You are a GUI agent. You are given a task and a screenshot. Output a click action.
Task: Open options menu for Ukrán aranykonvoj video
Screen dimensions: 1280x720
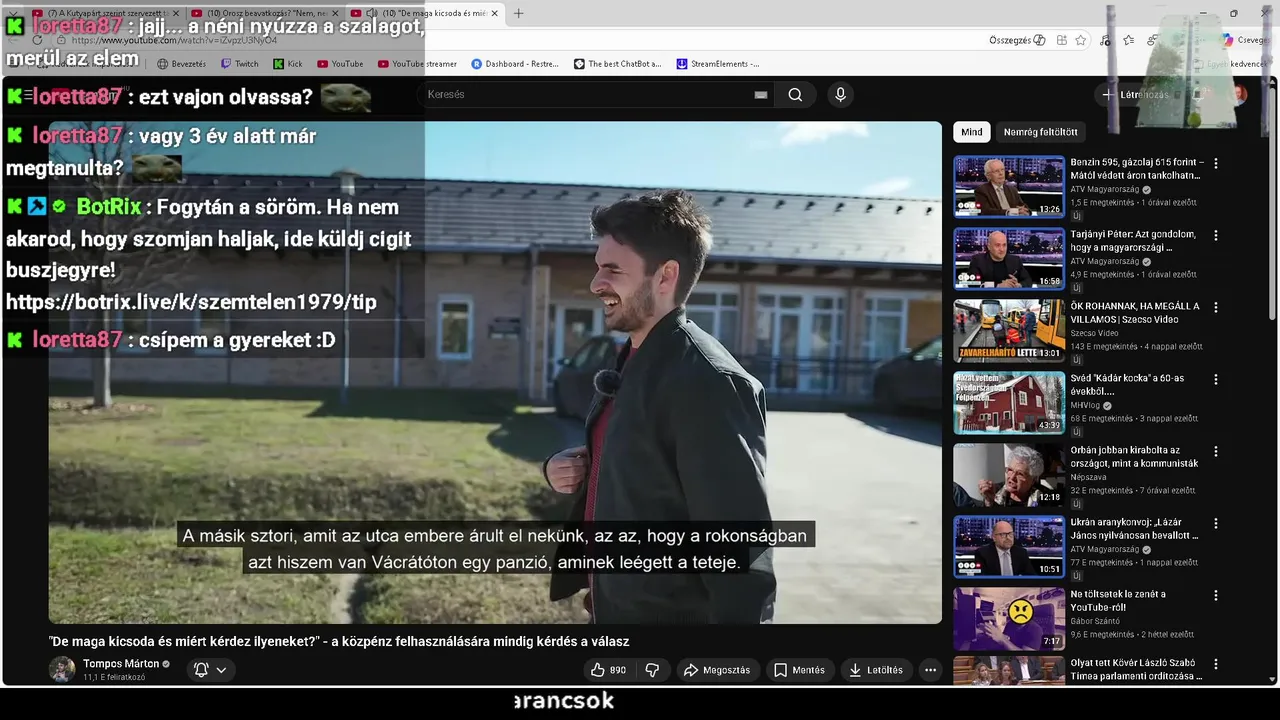[x=1216, y=524]
